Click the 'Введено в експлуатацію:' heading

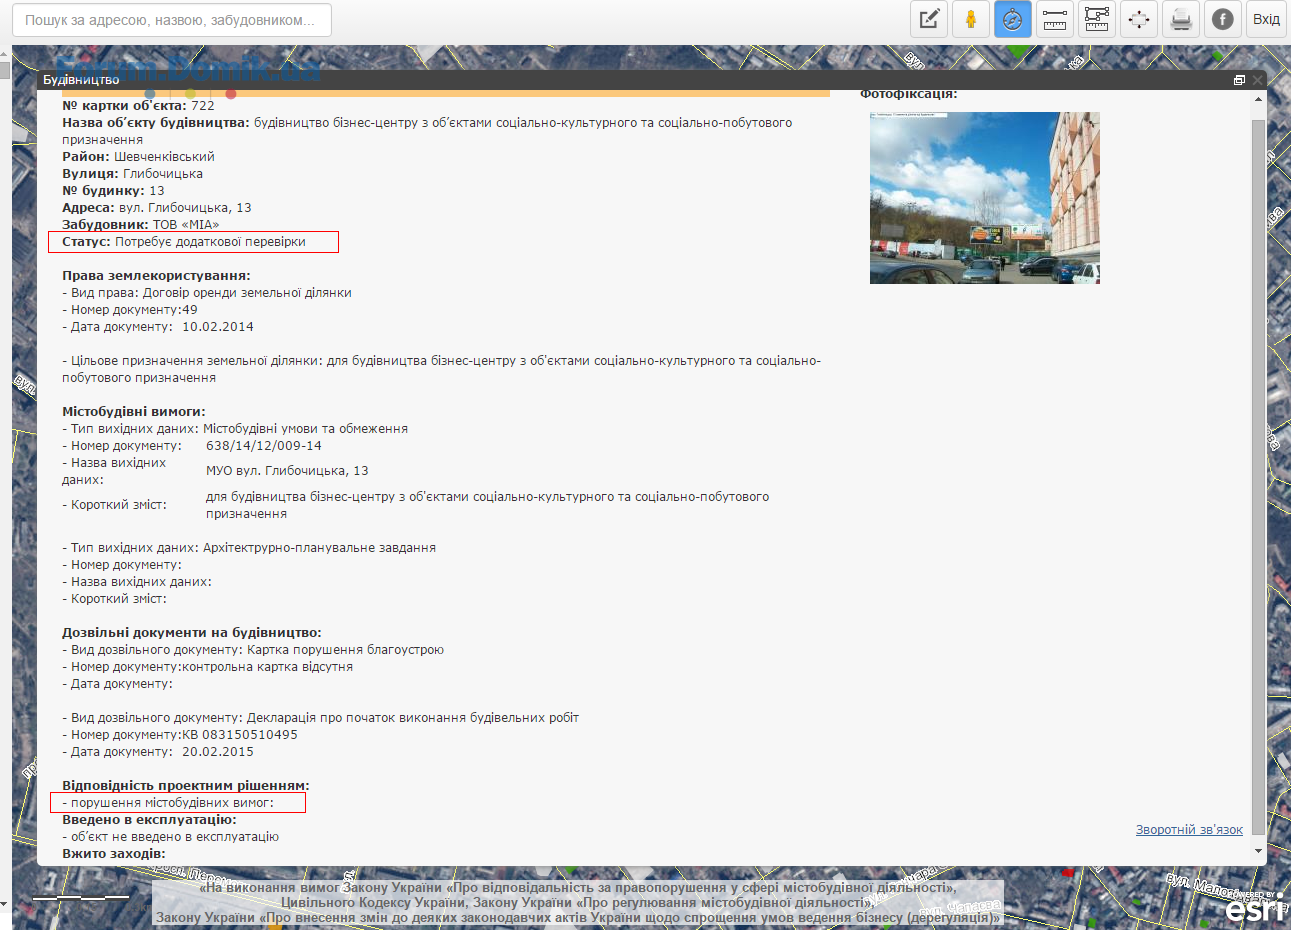tap(149, 820)
